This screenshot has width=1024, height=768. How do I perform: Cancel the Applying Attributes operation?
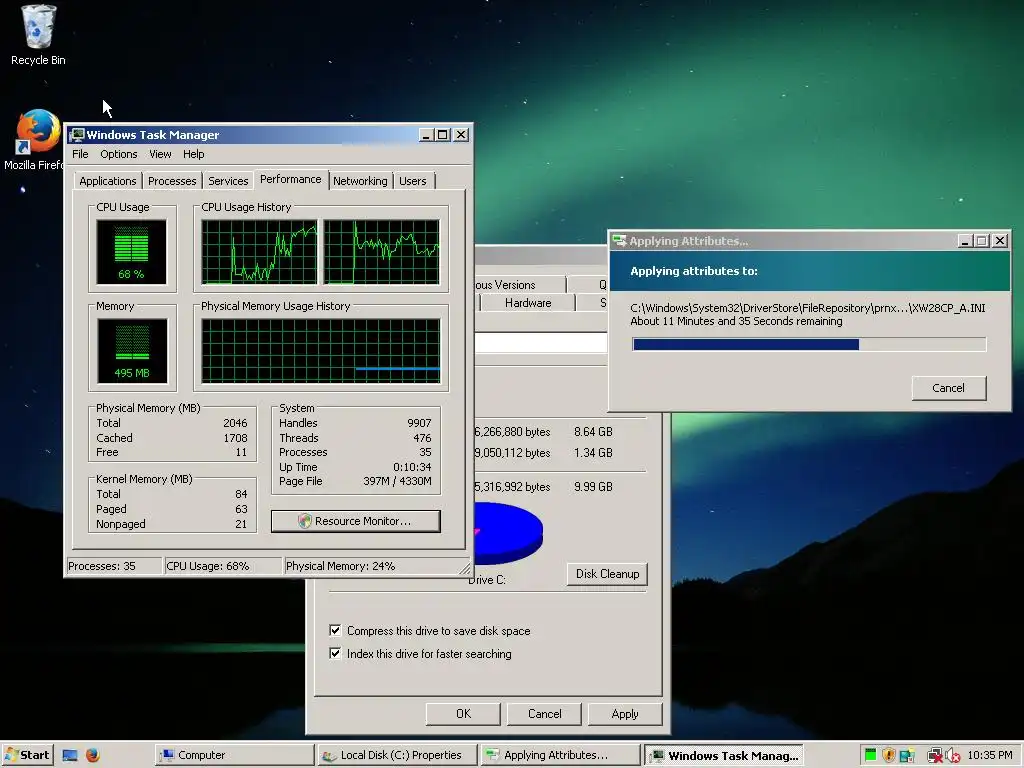(x=948, y=388)
